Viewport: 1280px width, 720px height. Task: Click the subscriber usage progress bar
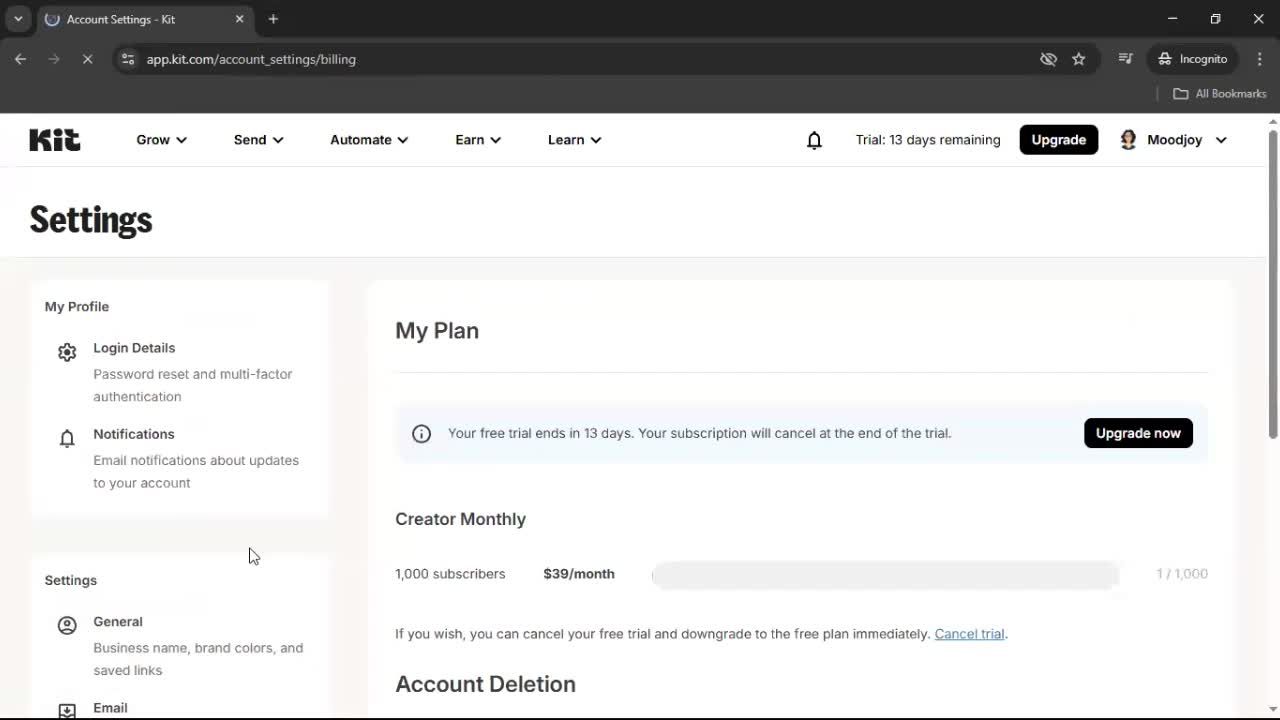(x=884, y=574)
